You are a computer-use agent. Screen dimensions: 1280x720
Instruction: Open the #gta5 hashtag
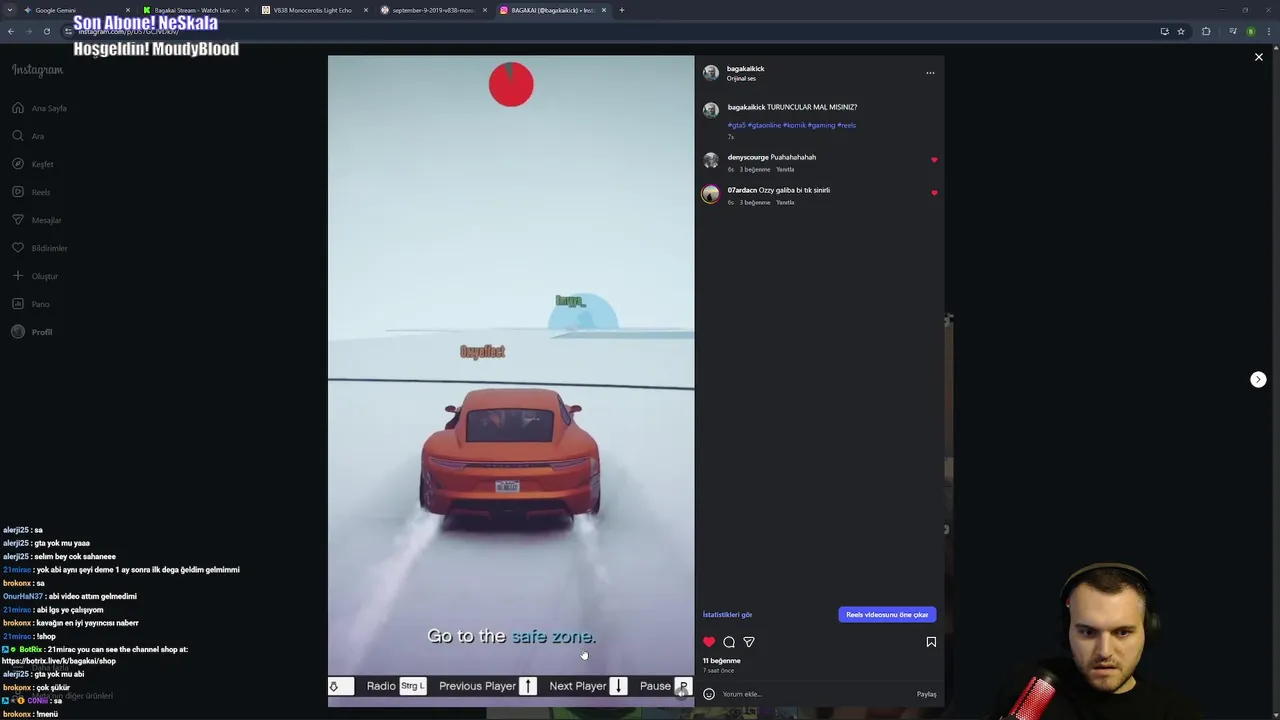[736, 126]
